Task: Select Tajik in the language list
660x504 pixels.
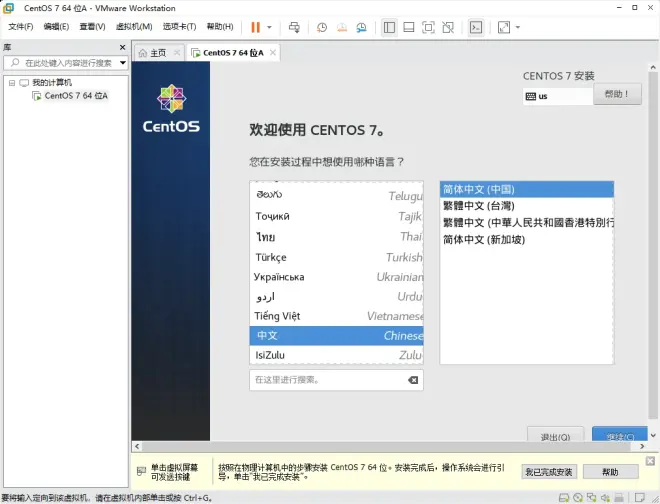Action: tap(336, 216)
